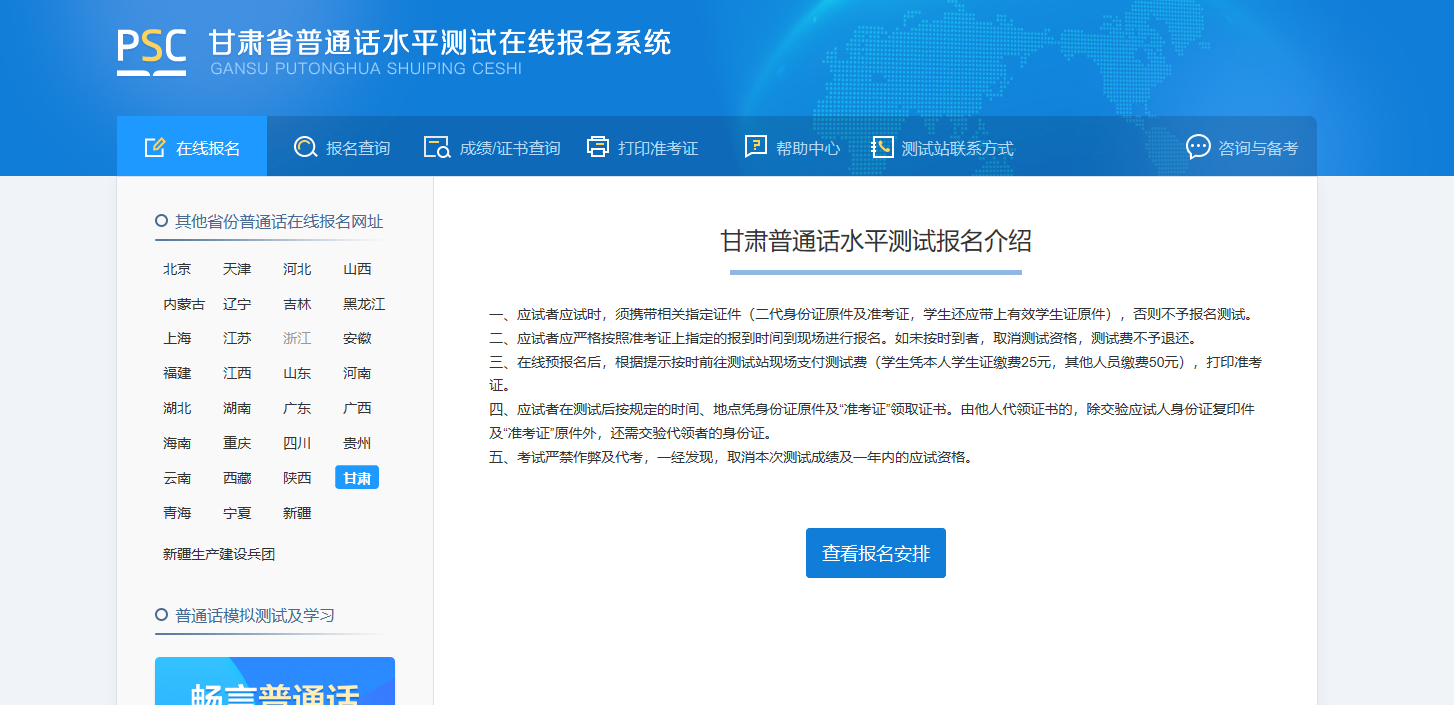This screenshot has width=1454, height=705.
Task: Click the PSC logo in header
Action: [151, 50]
